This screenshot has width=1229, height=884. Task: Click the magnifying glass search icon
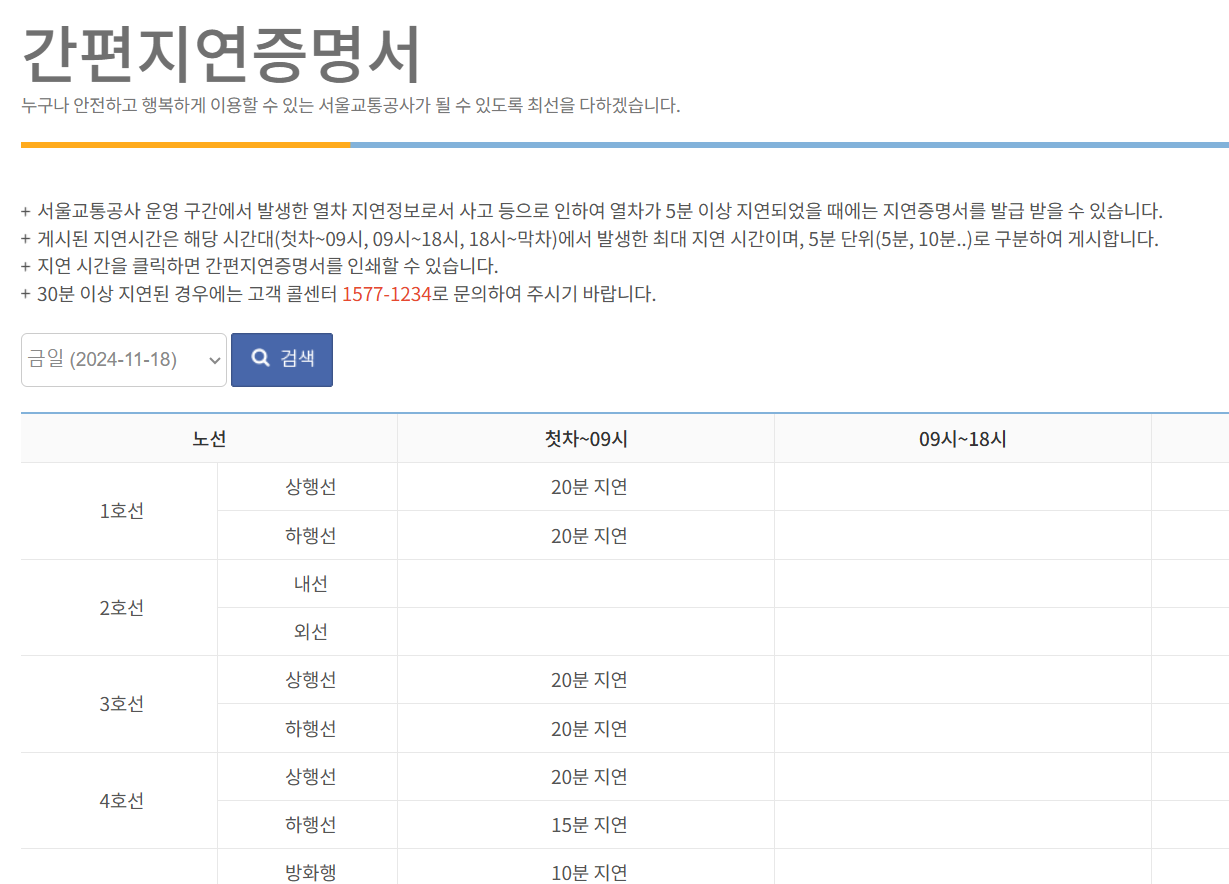[260, 360]
